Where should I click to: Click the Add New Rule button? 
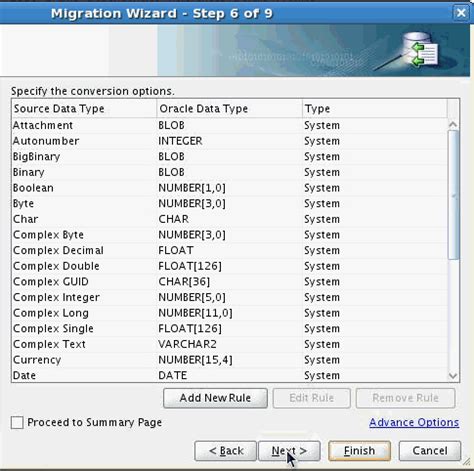pyautogui.click(x=215, y=398)
